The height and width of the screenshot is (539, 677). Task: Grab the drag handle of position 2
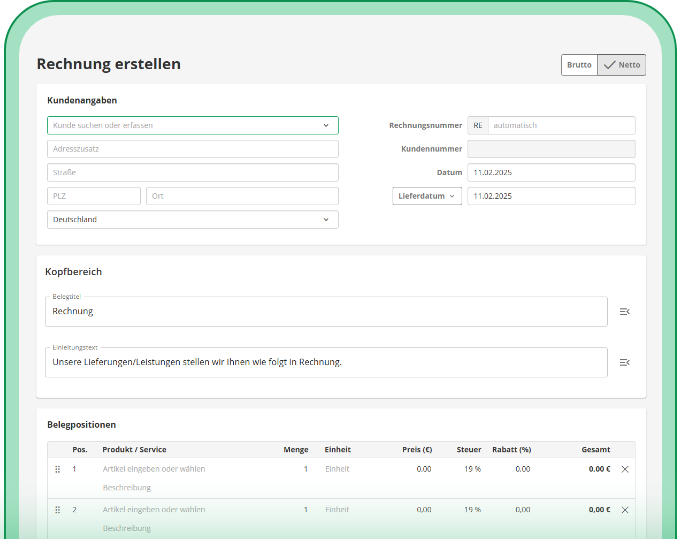click(x=57, y=510)
